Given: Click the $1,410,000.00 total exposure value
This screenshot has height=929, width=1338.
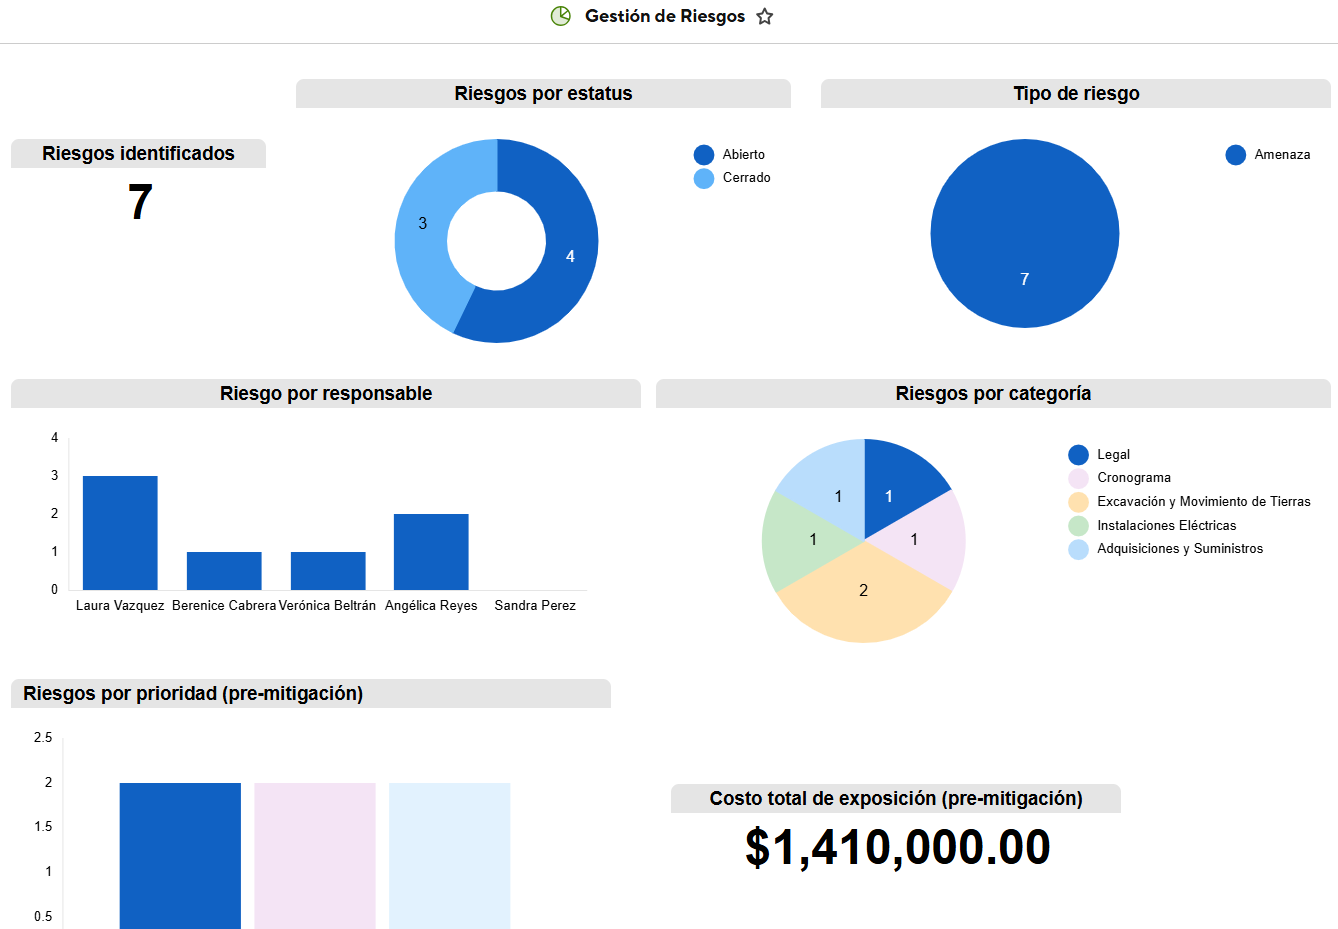Looking at the screenshot, I should point(897,848).
